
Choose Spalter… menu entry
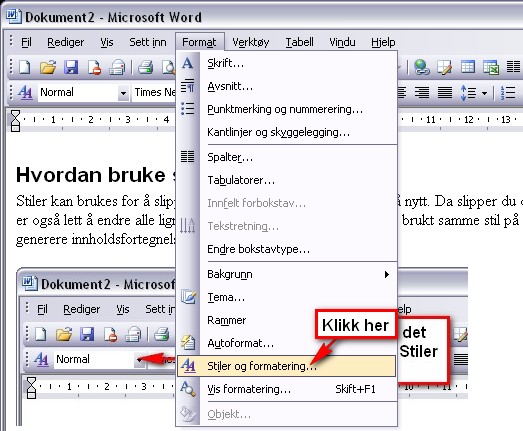[287, 157]
